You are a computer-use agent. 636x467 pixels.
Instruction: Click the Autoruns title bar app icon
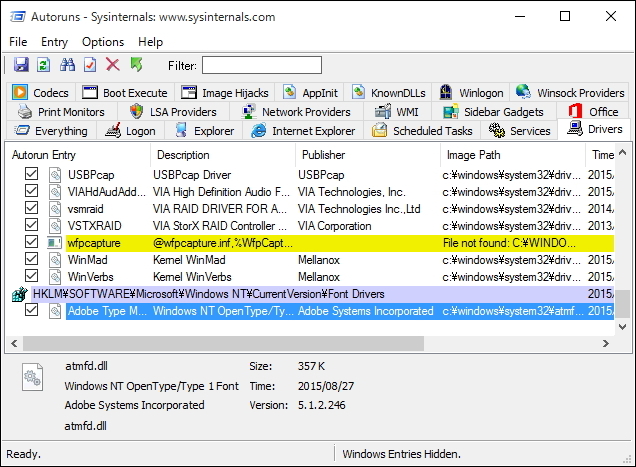tap(17, 17)
